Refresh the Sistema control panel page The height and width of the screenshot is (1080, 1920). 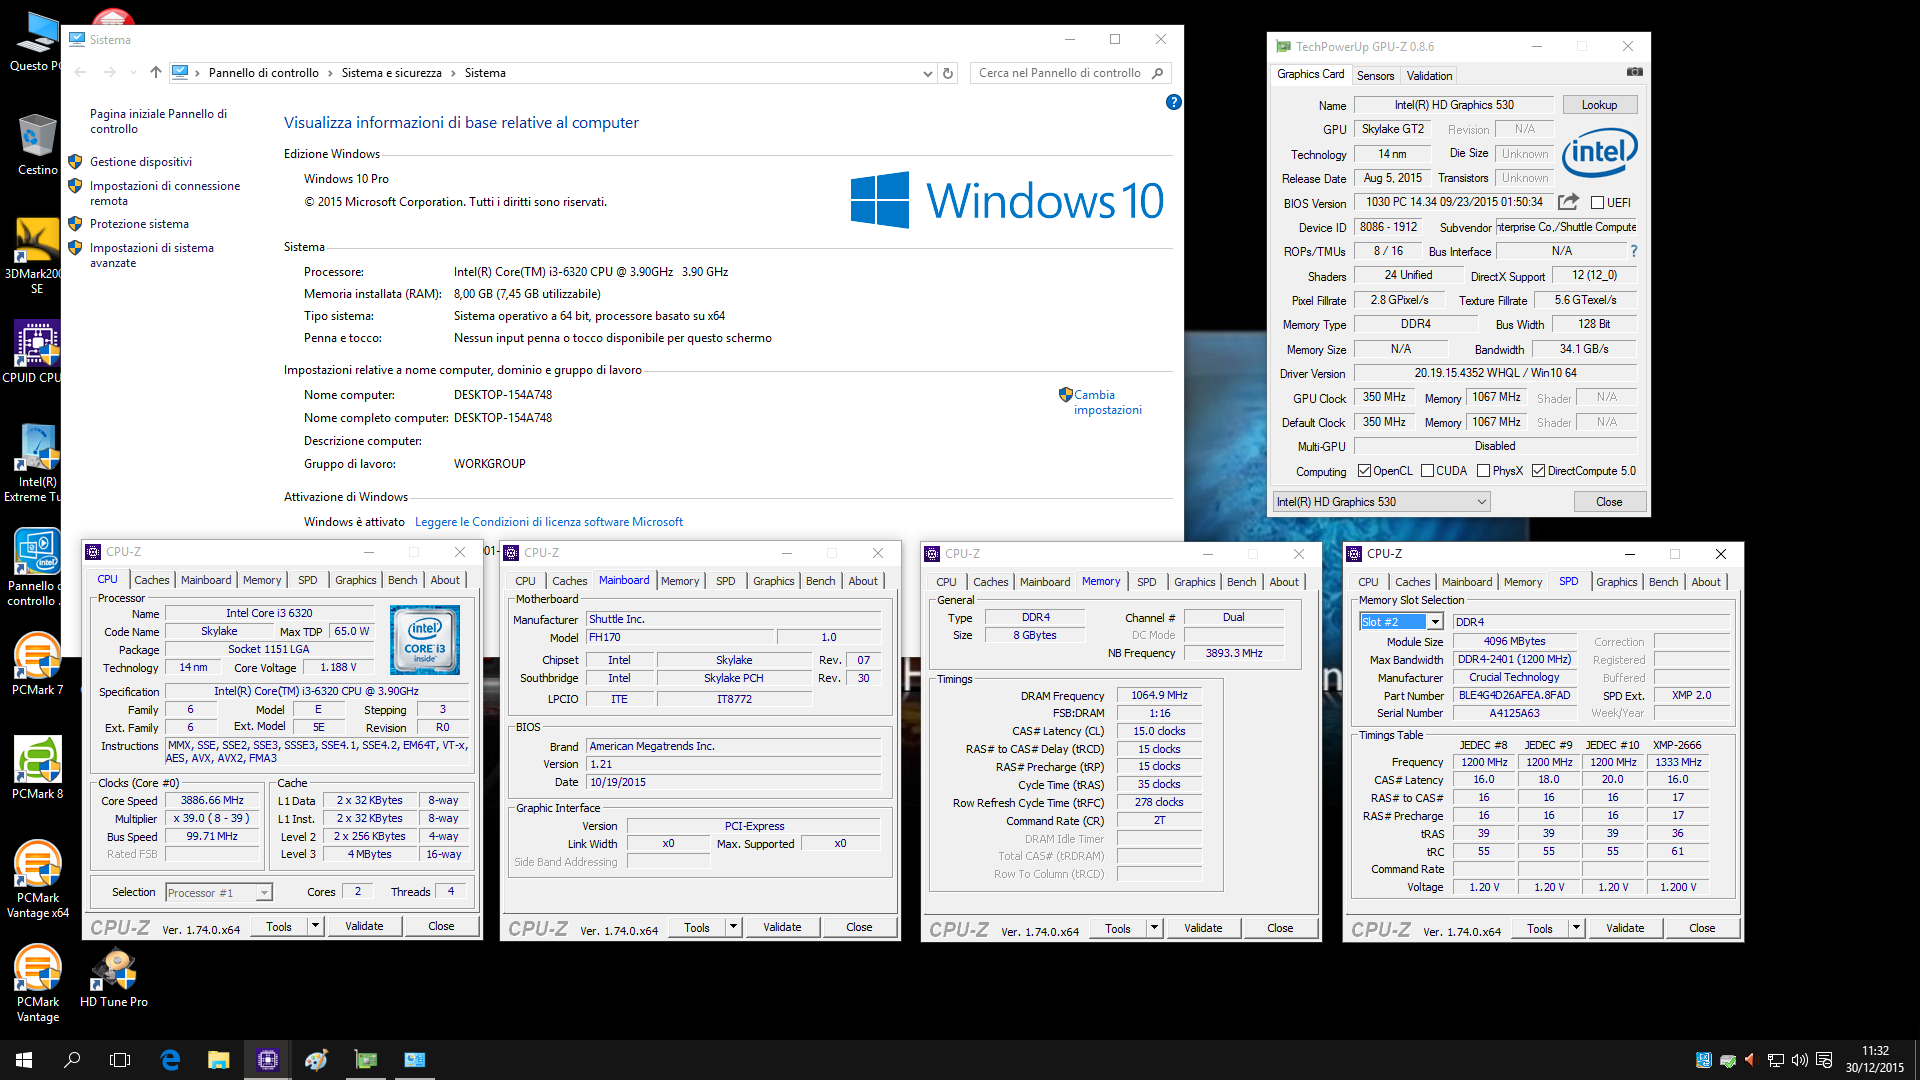(x=948, y=73)
